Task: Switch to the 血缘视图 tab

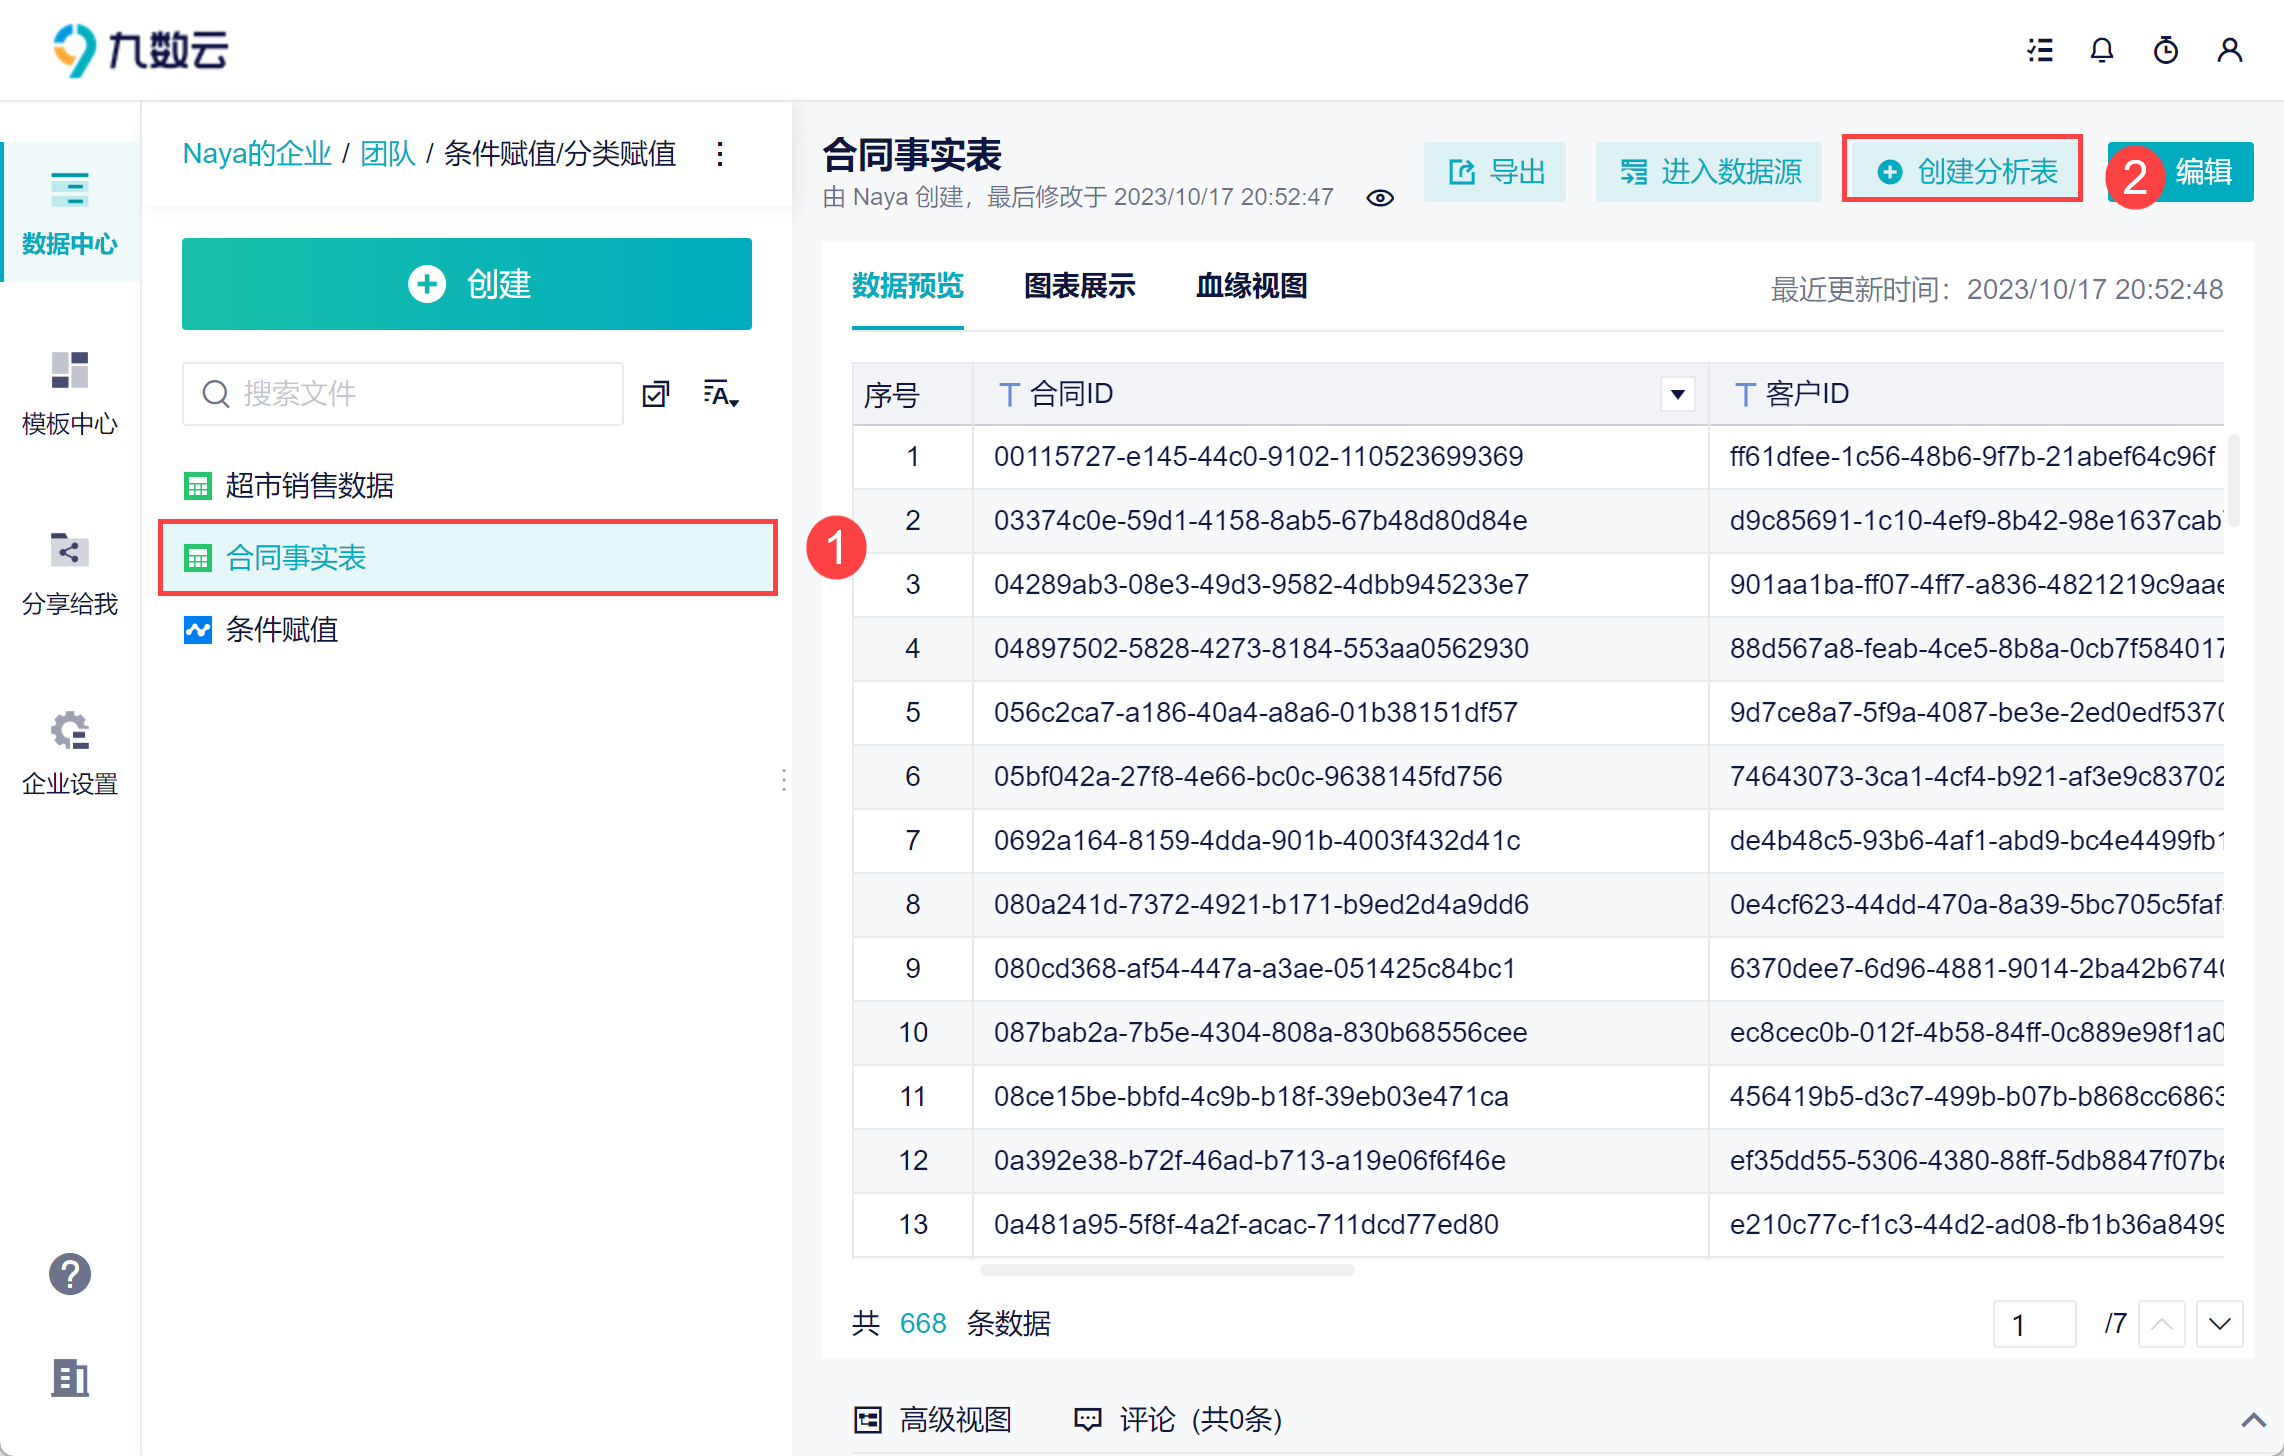Action: tap(1251, 287)
